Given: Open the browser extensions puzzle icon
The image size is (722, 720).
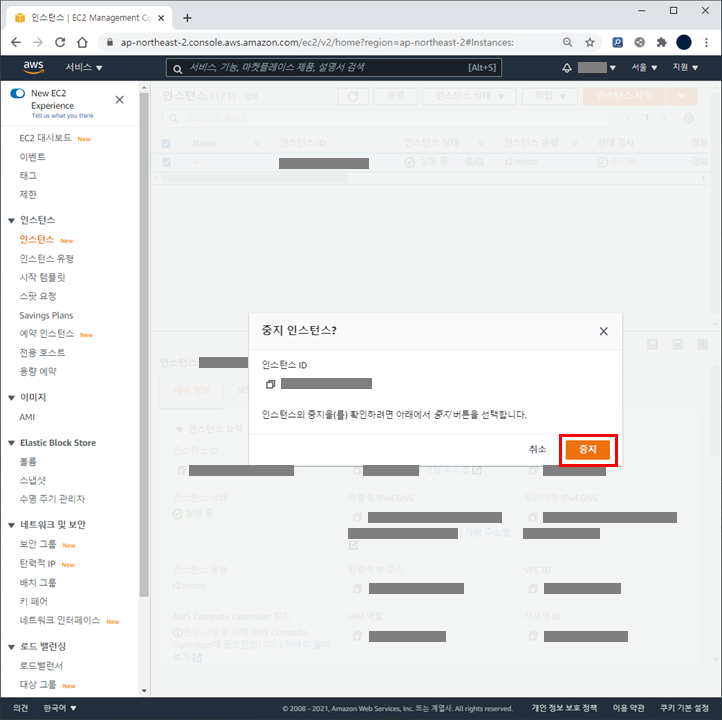Looking at the screenshot, I should point(662,42).
